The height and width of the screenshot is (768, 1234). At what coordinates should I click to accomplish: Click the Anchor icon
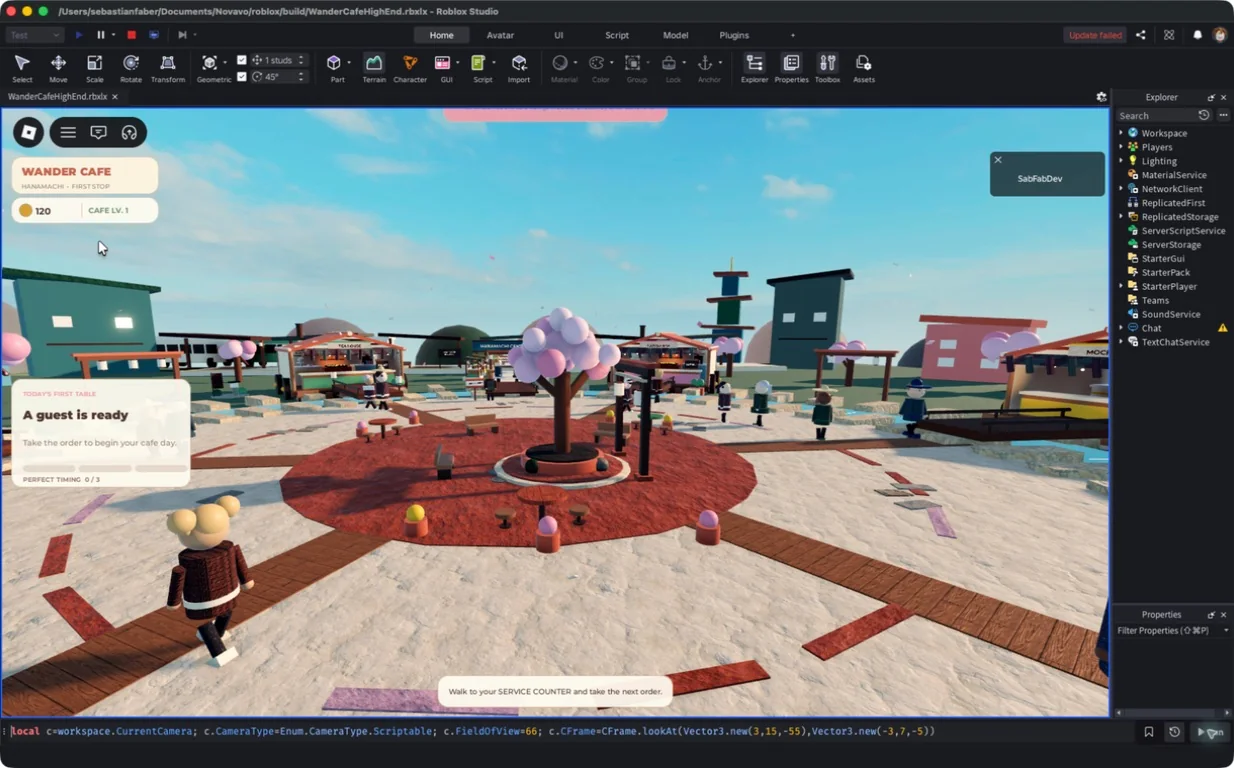click(x=705, y=63)
